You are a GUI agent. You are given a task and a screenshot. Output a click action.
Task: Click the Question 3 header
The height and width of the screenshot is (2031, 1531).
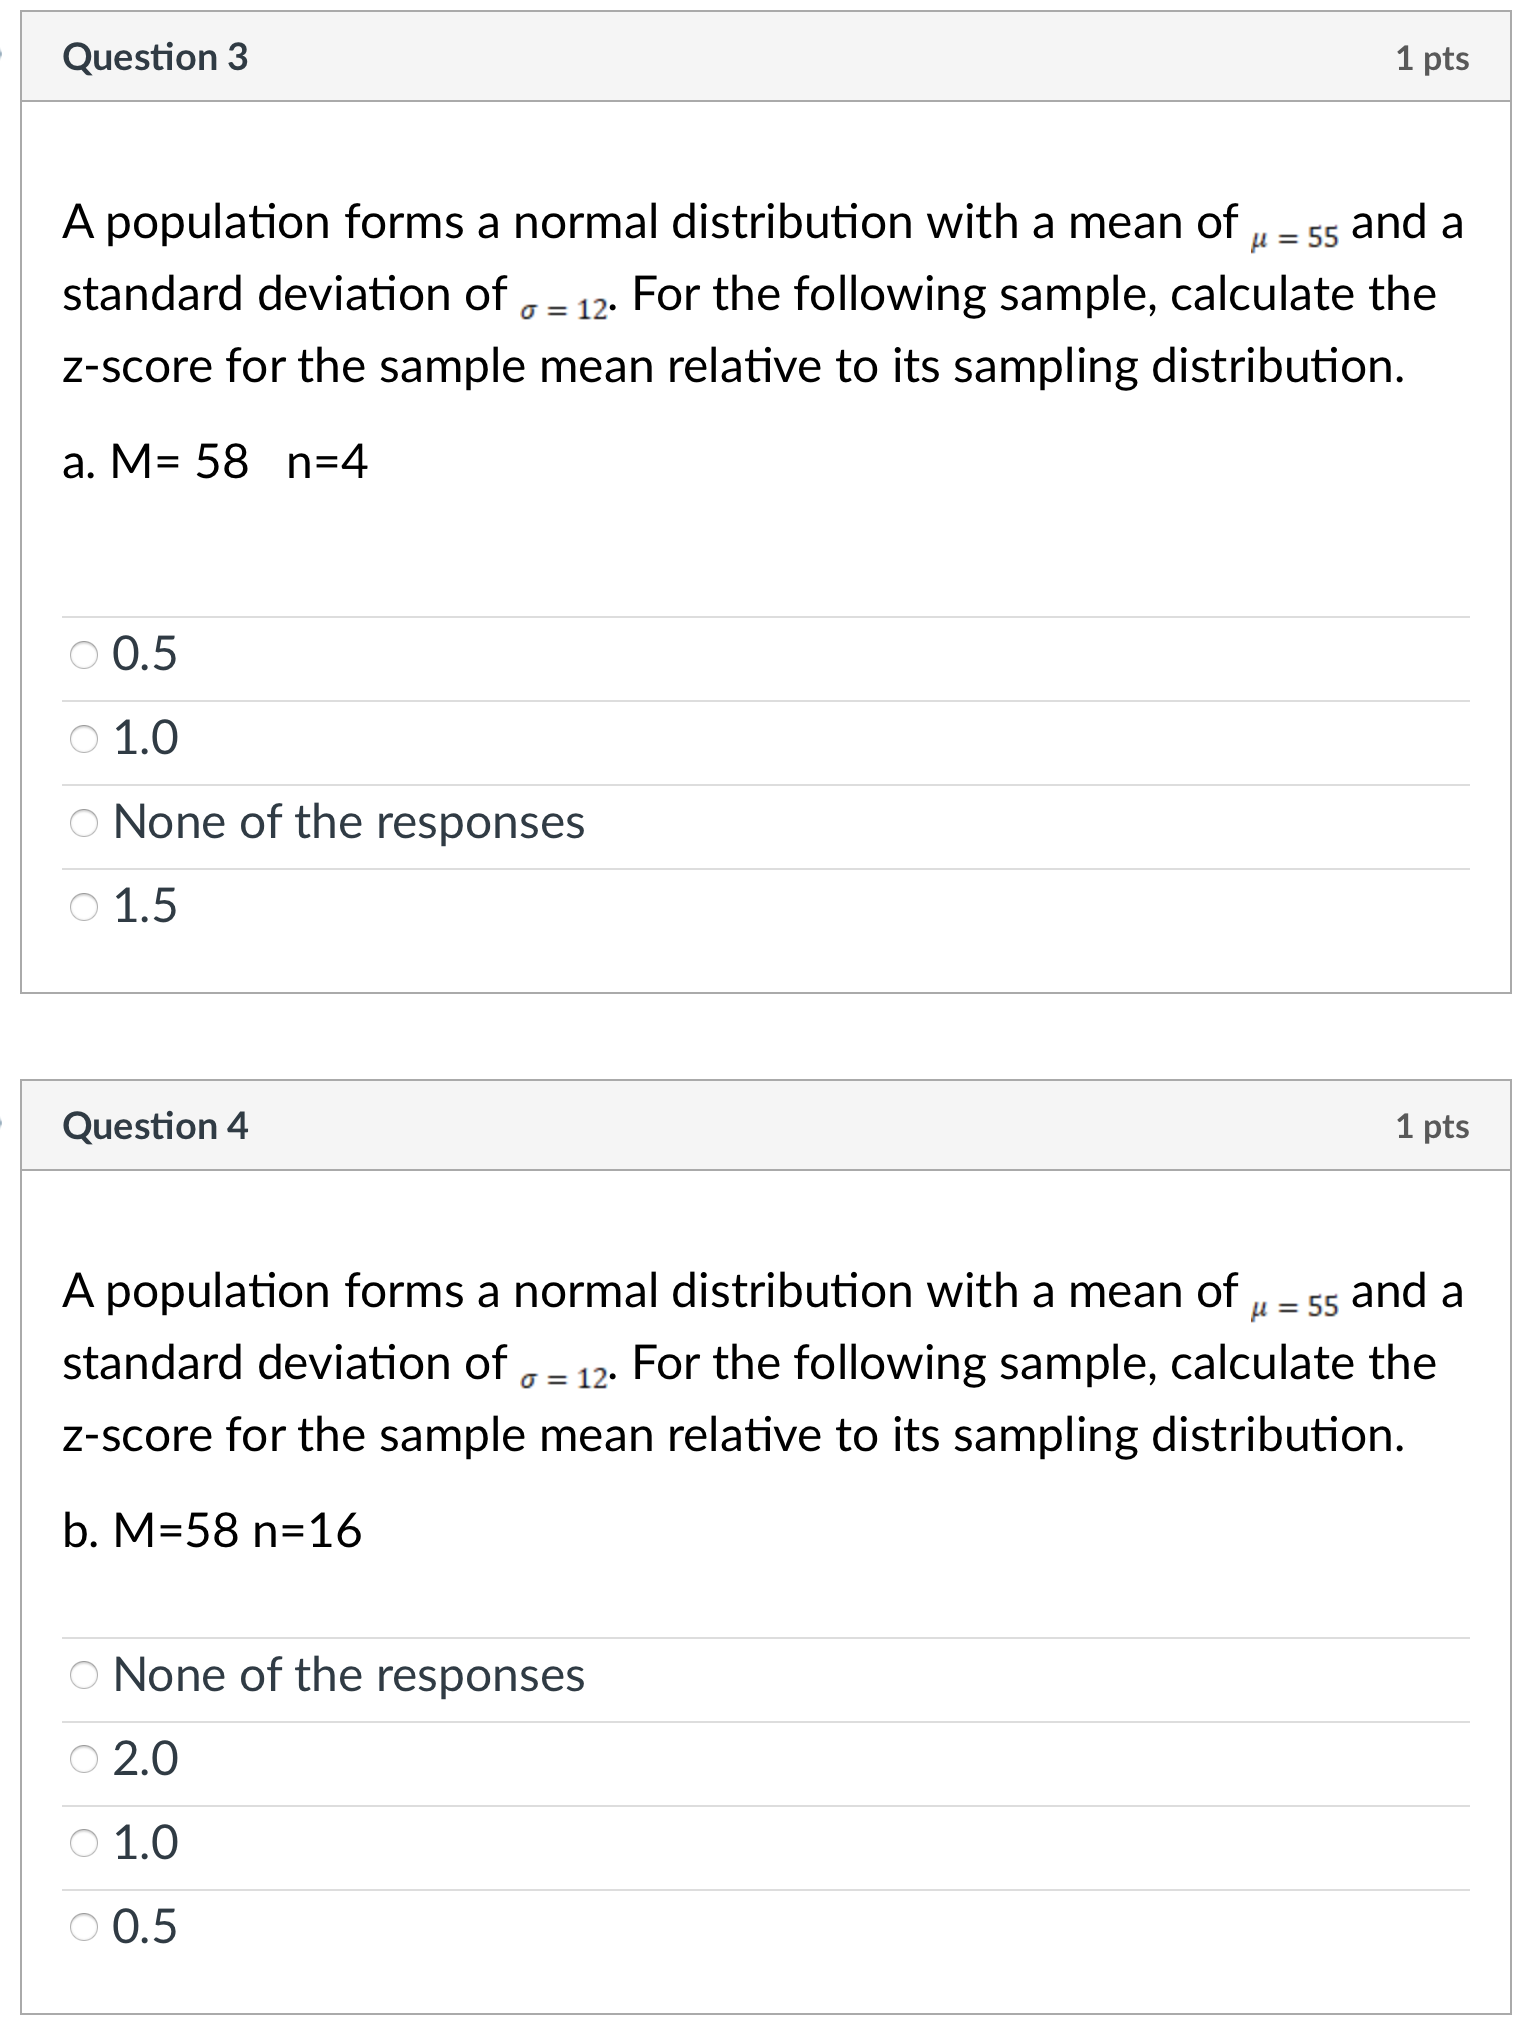155,60
